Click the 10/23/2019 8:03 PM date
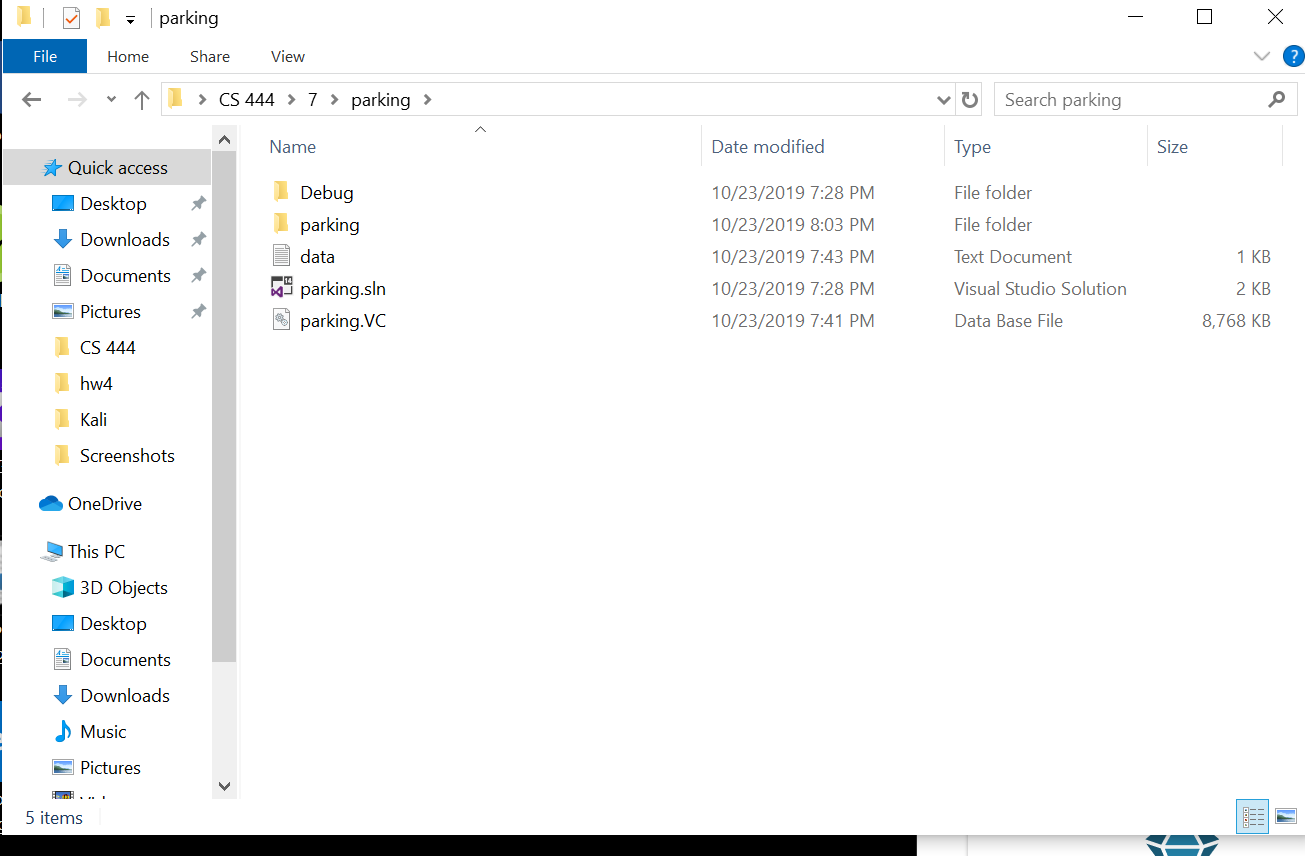Screen dimensions: 1305x856 793,225
